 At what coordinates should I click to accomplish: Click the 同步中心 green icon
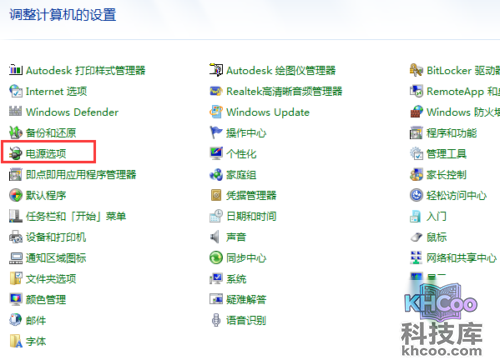(x=216, y=258)
